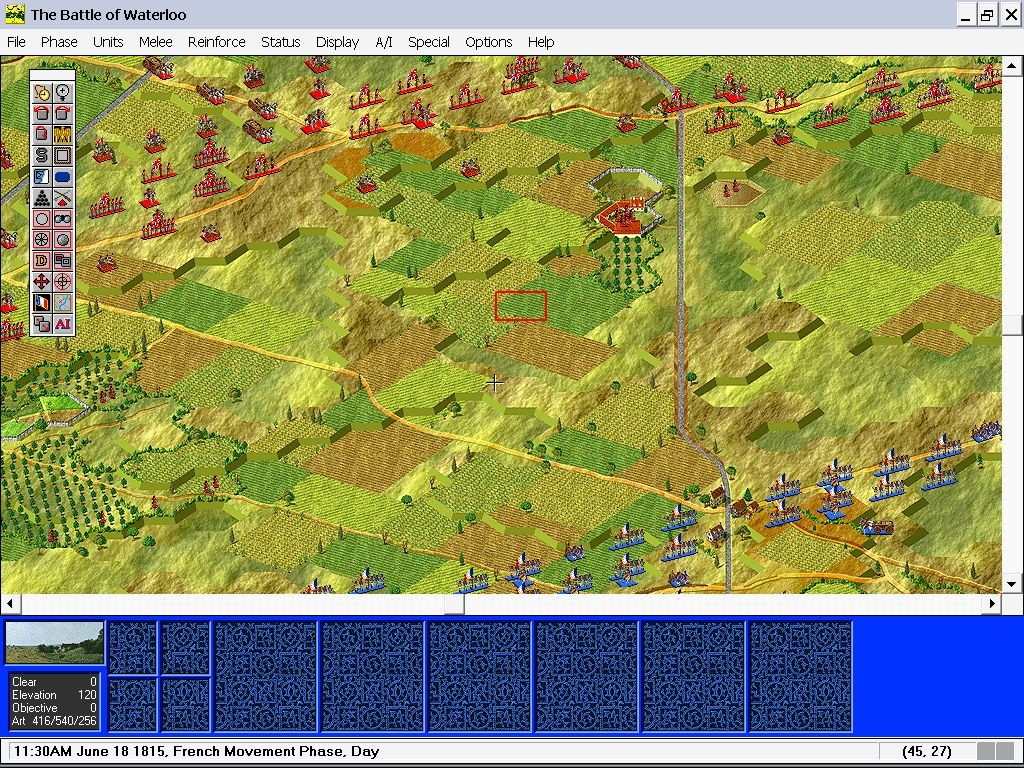Click the binoculars toolbar icon
The height and width of the screenshot is (768, 1024).
[63, 219]
